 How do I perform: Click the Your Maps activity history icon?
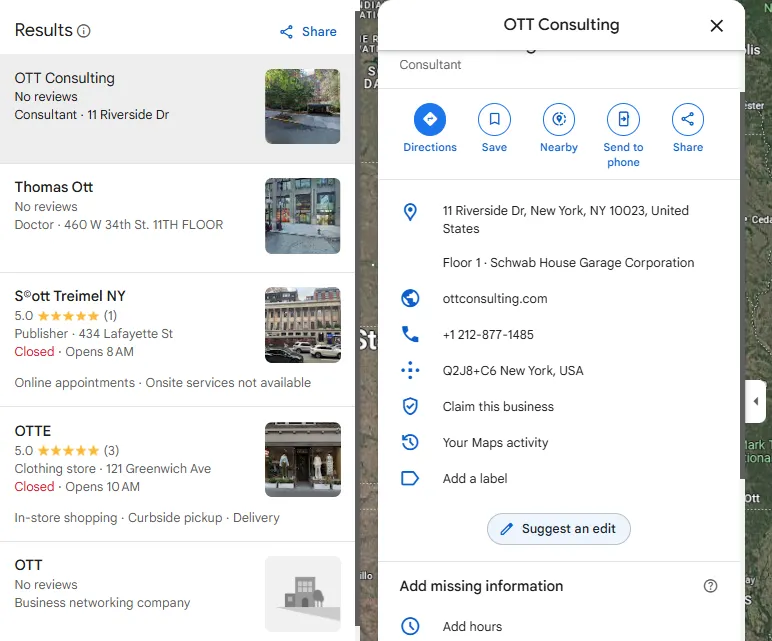coord(410,442)
